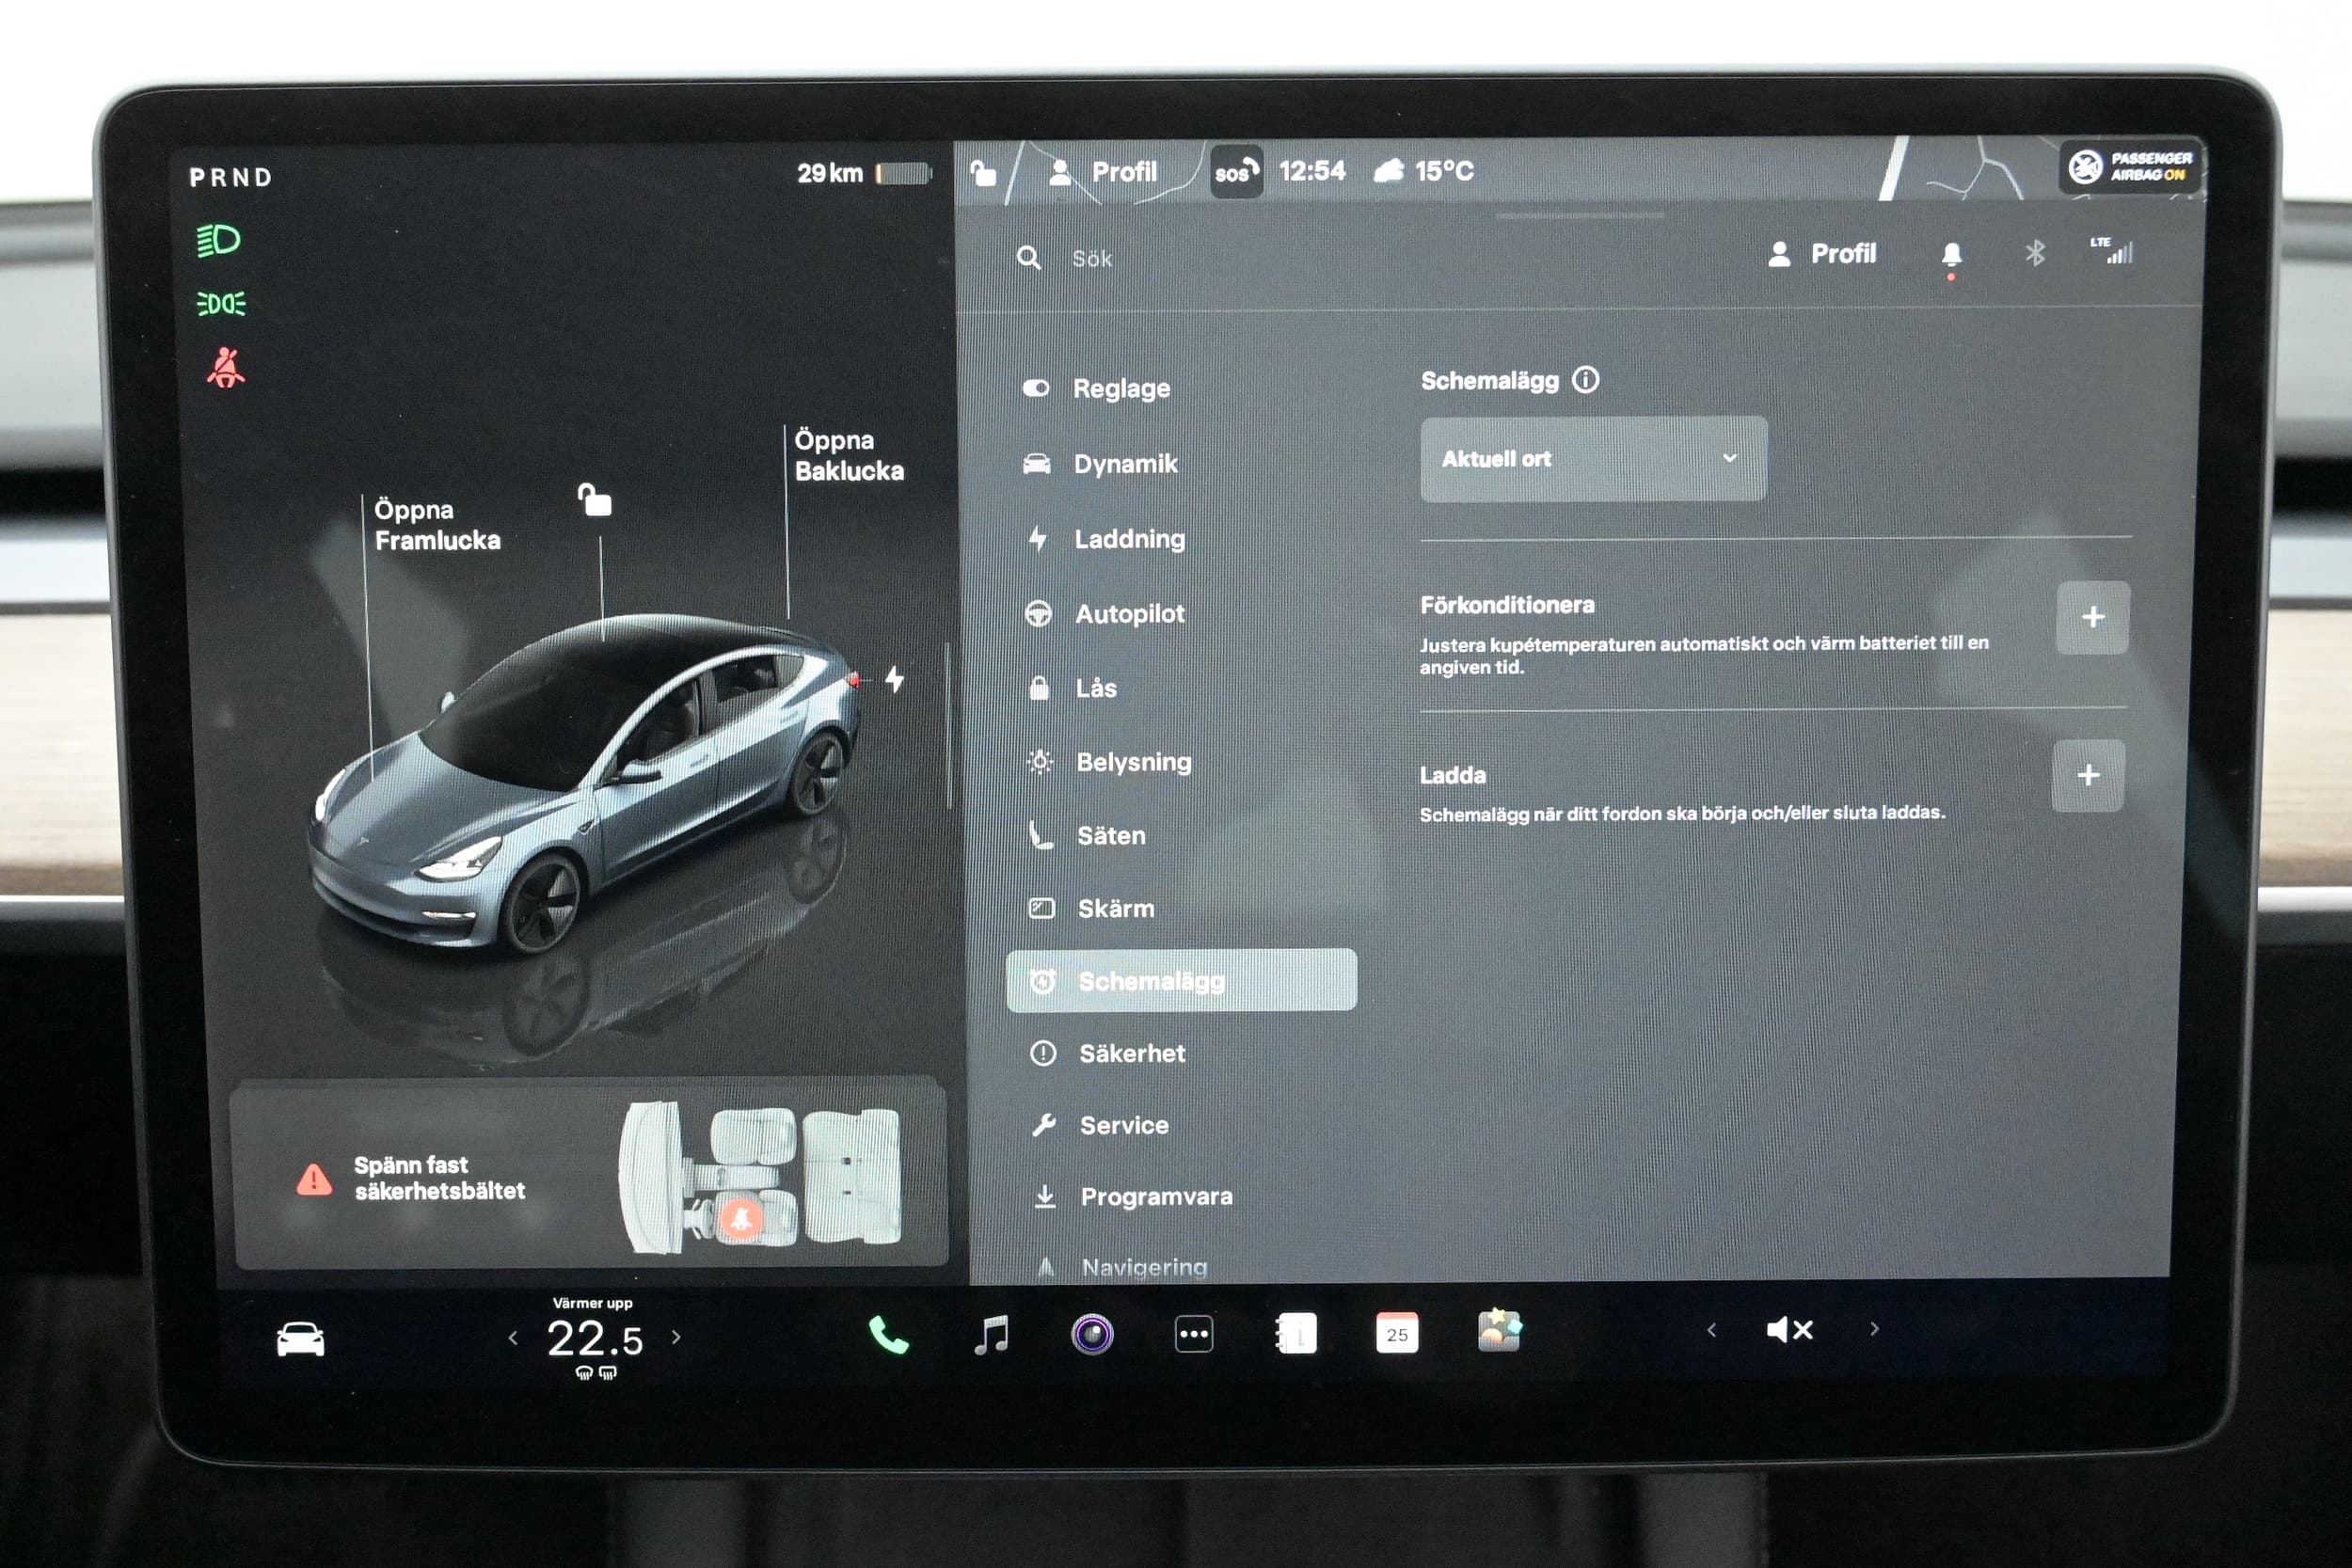2352x1568 pixels.
Task: Open charge port via lightning bolt by car
Action: pos(895,680)
